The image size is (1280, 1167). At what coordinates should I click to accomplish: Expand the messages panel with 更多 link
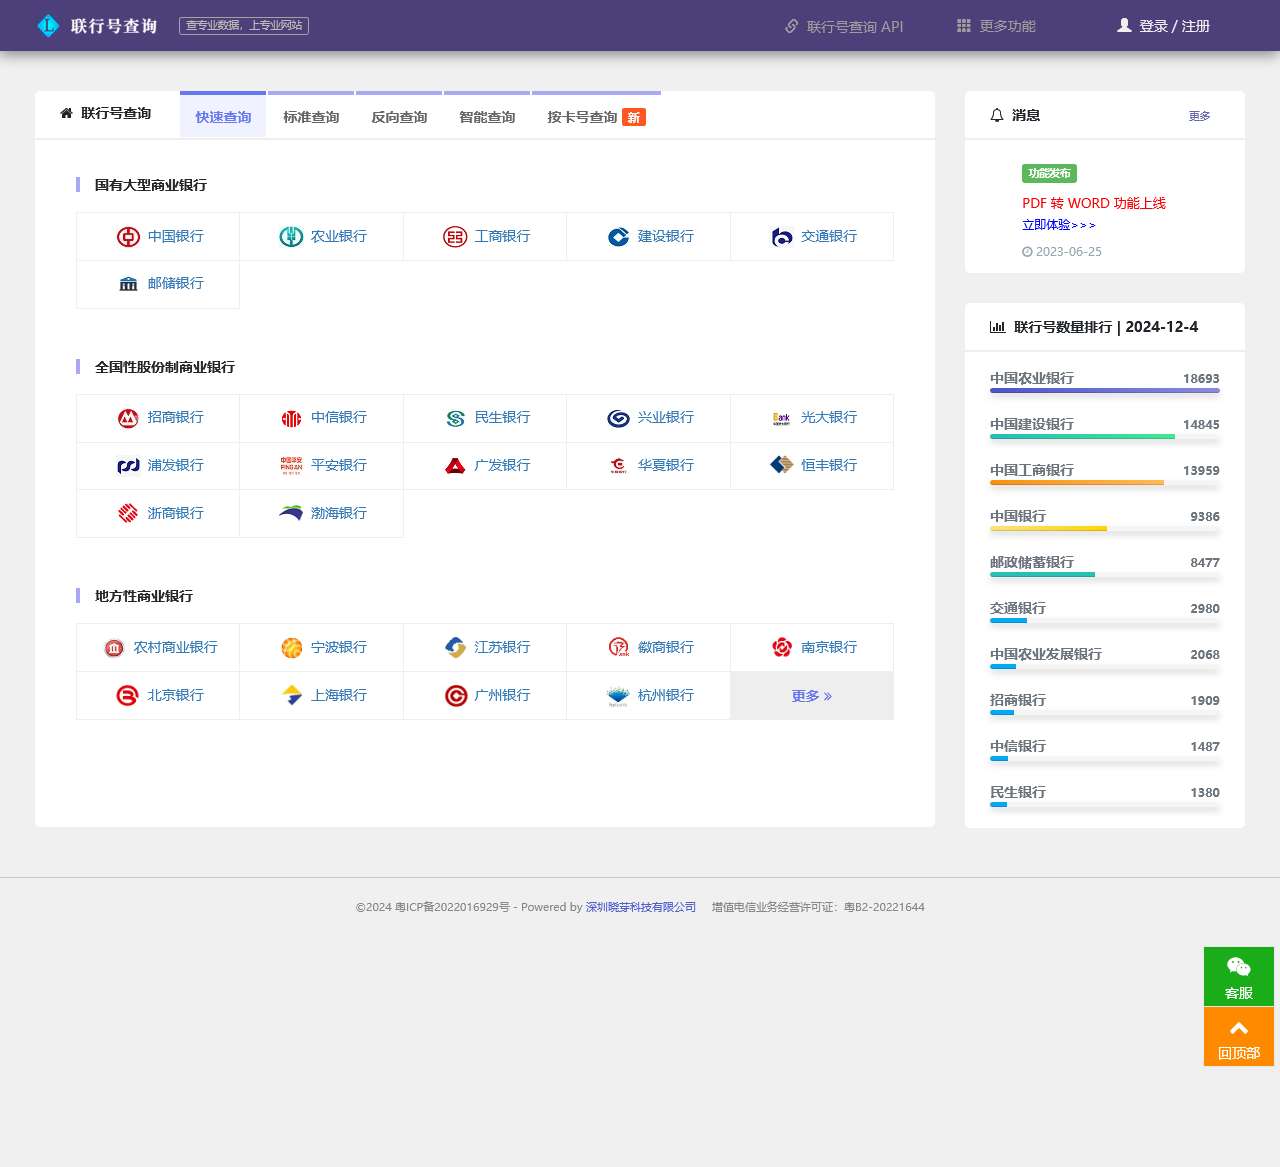click(x=1199, y=116)
